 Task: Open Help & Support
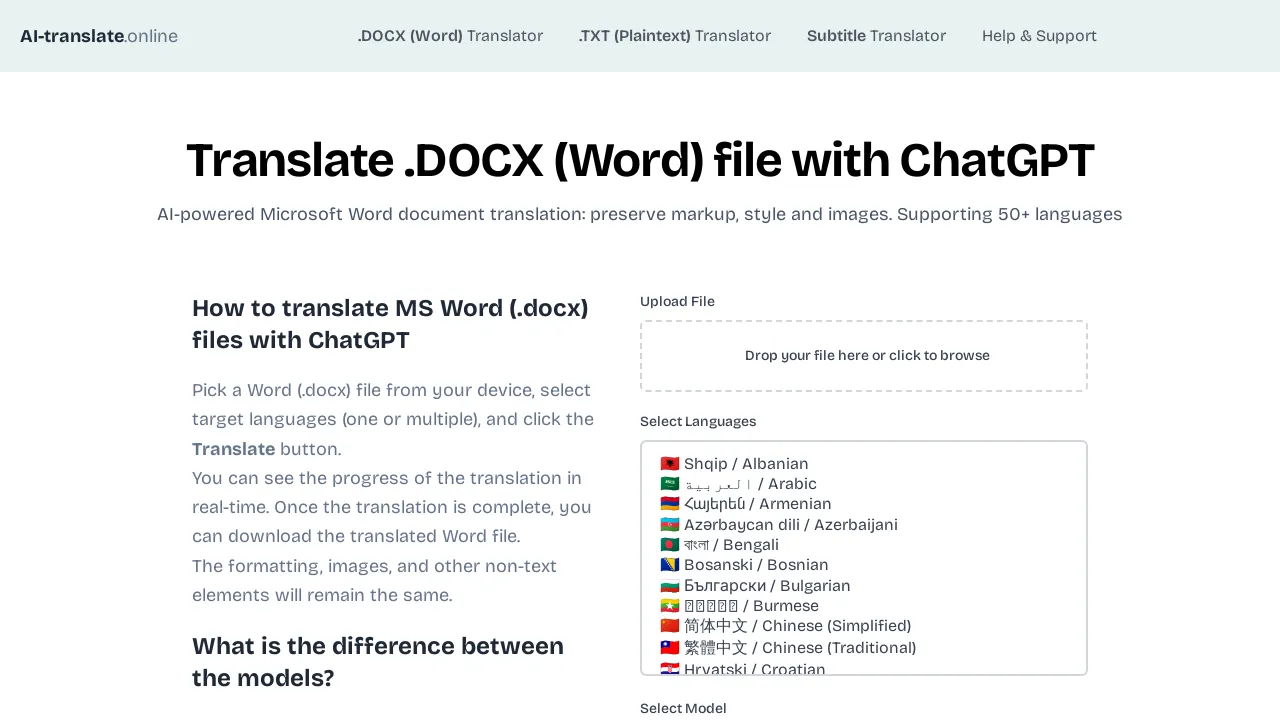pyautogui.click(x=1039, y=36)
